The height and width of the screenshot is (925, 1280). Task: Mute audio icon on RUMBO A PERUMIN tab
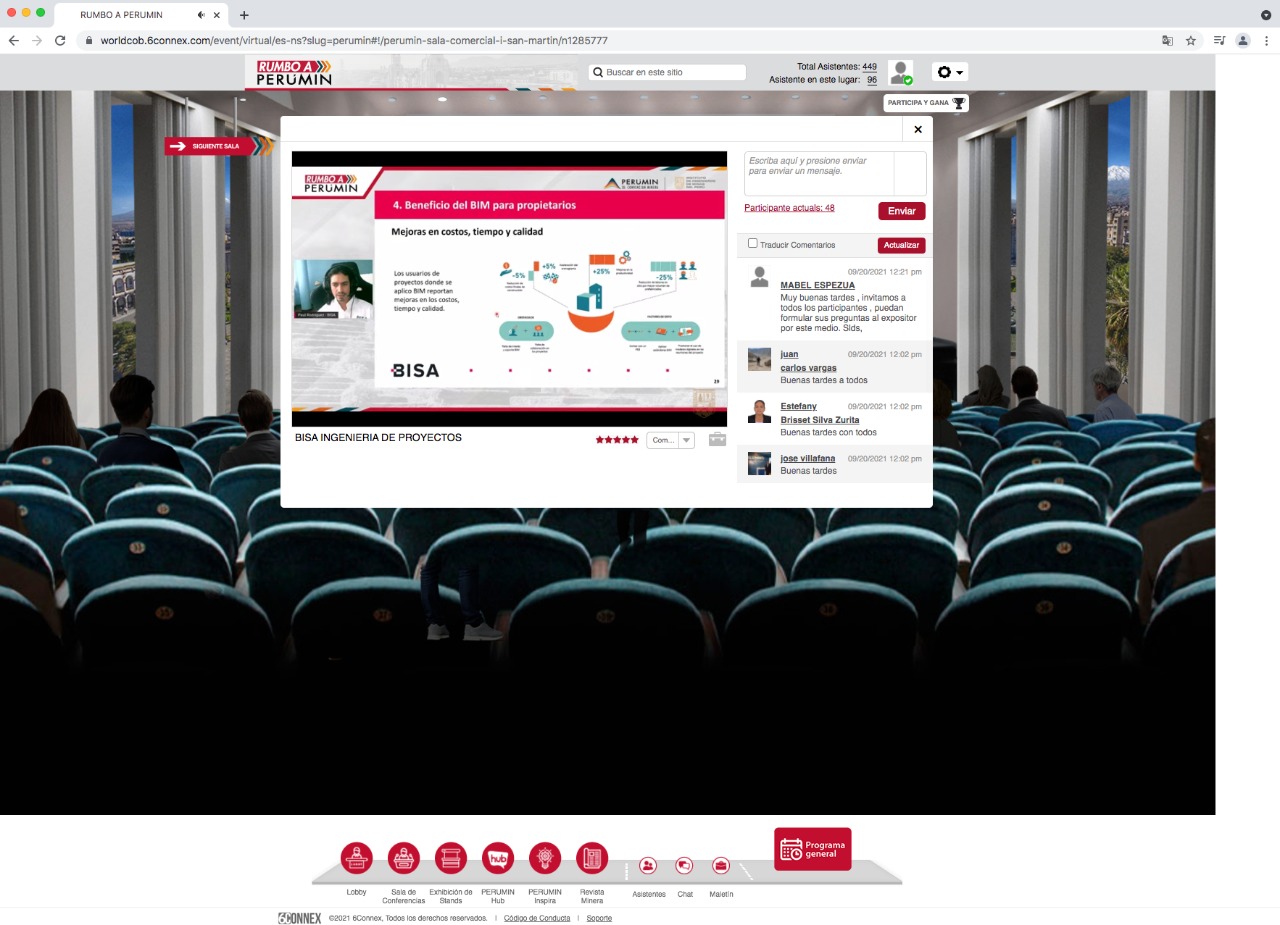(201, 15)
